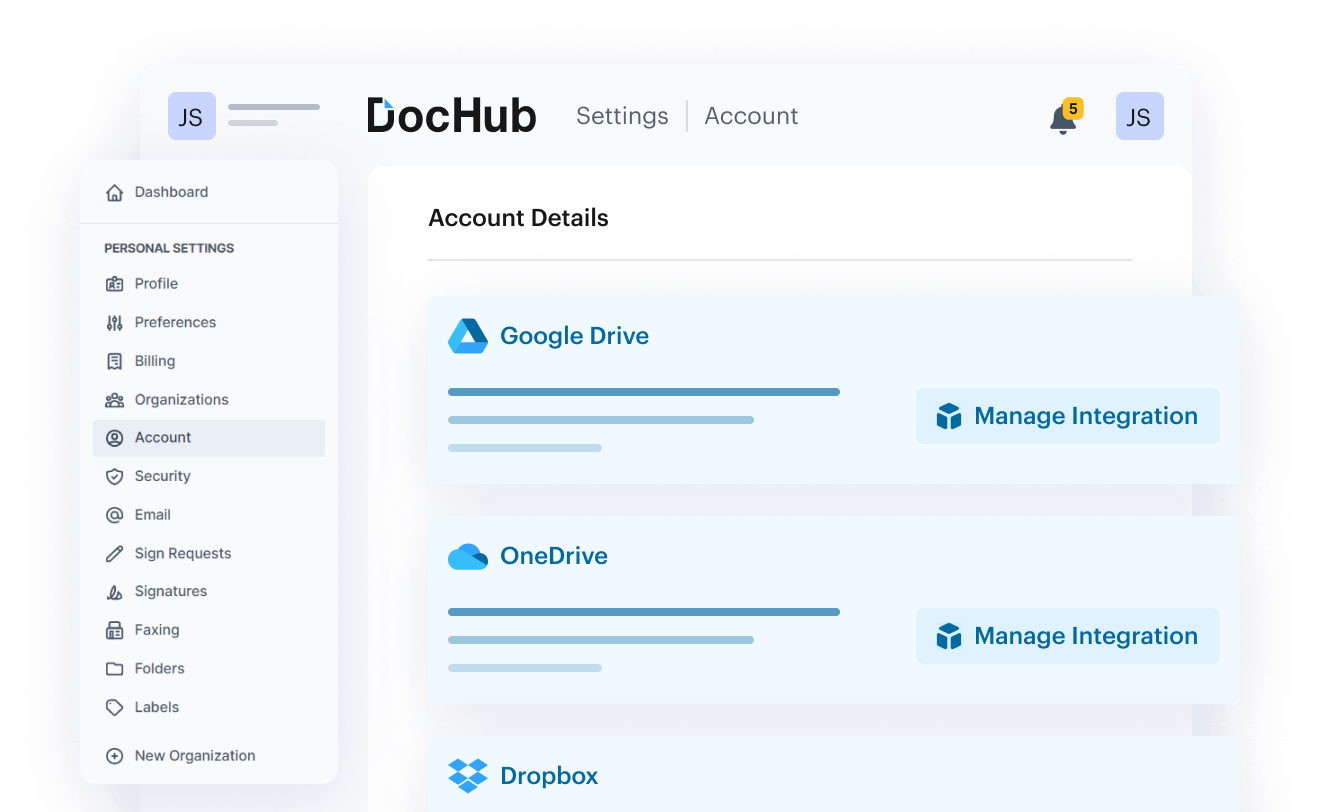The image size is (1320, 812).
Task: Switch to the Settings tab
Action: pyautogui.click(x=622, y=116)
